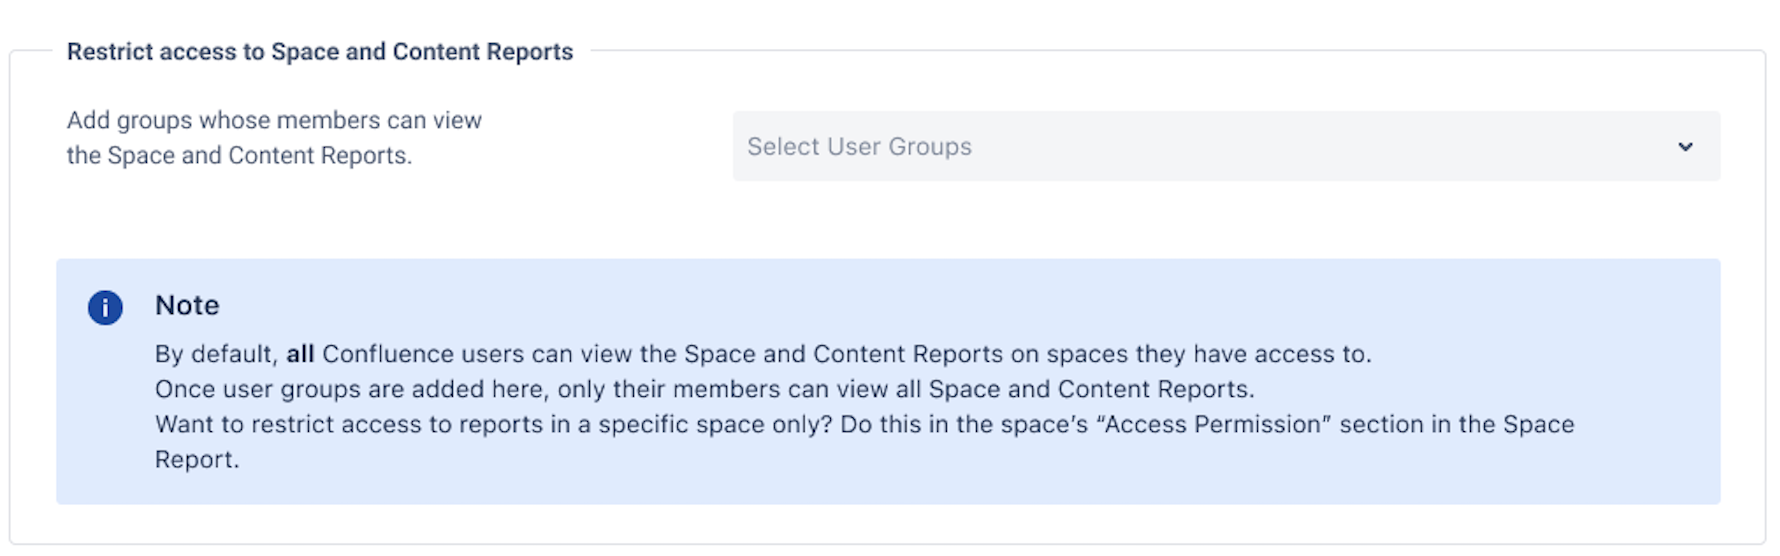Click the bold word "all"
This screenshot has width=1780, height=556.
[x=300, y=354]
